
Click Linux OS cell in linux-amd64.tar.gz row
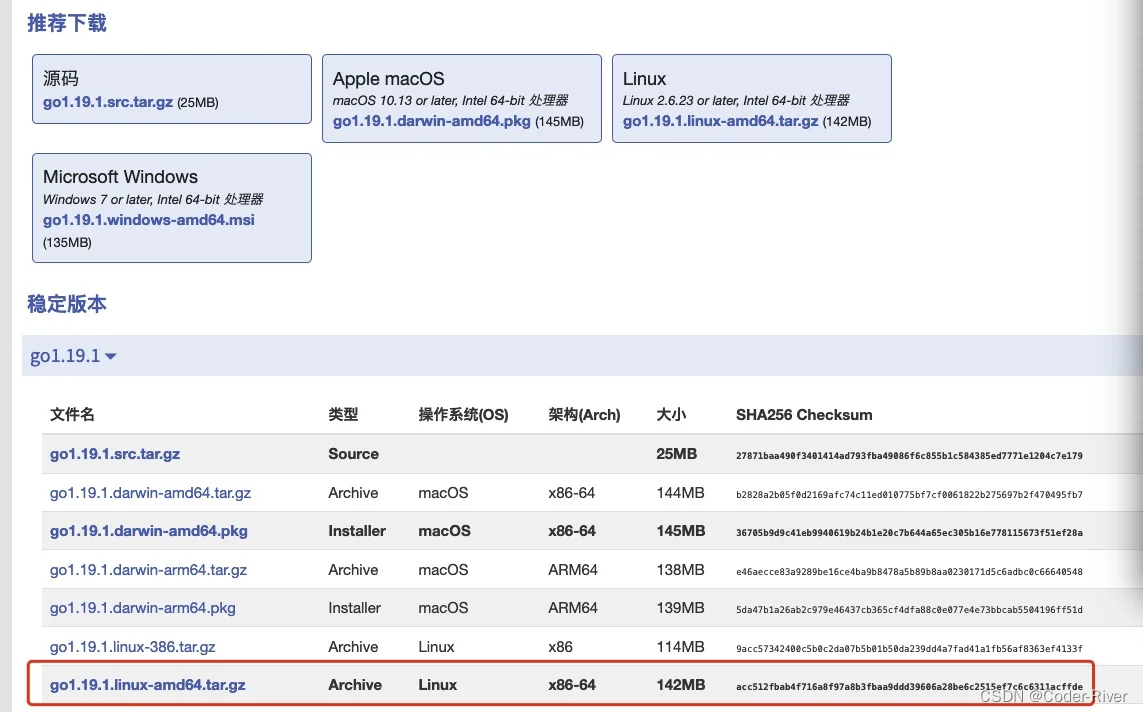coord(438,685)
